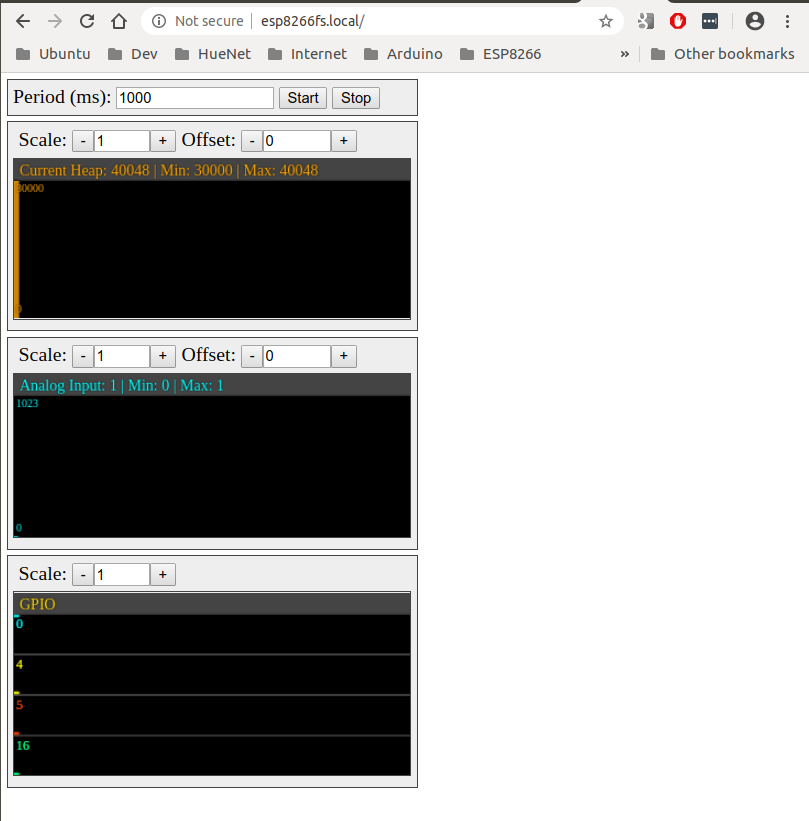
Task: Expand hidden bookmarks with double chevron
Action: [625, 54]
